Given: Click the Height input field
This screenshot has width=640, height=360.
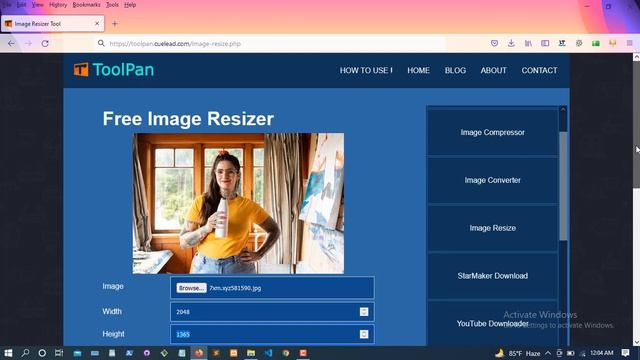Looking at the screenshot, I should point(272,334).
